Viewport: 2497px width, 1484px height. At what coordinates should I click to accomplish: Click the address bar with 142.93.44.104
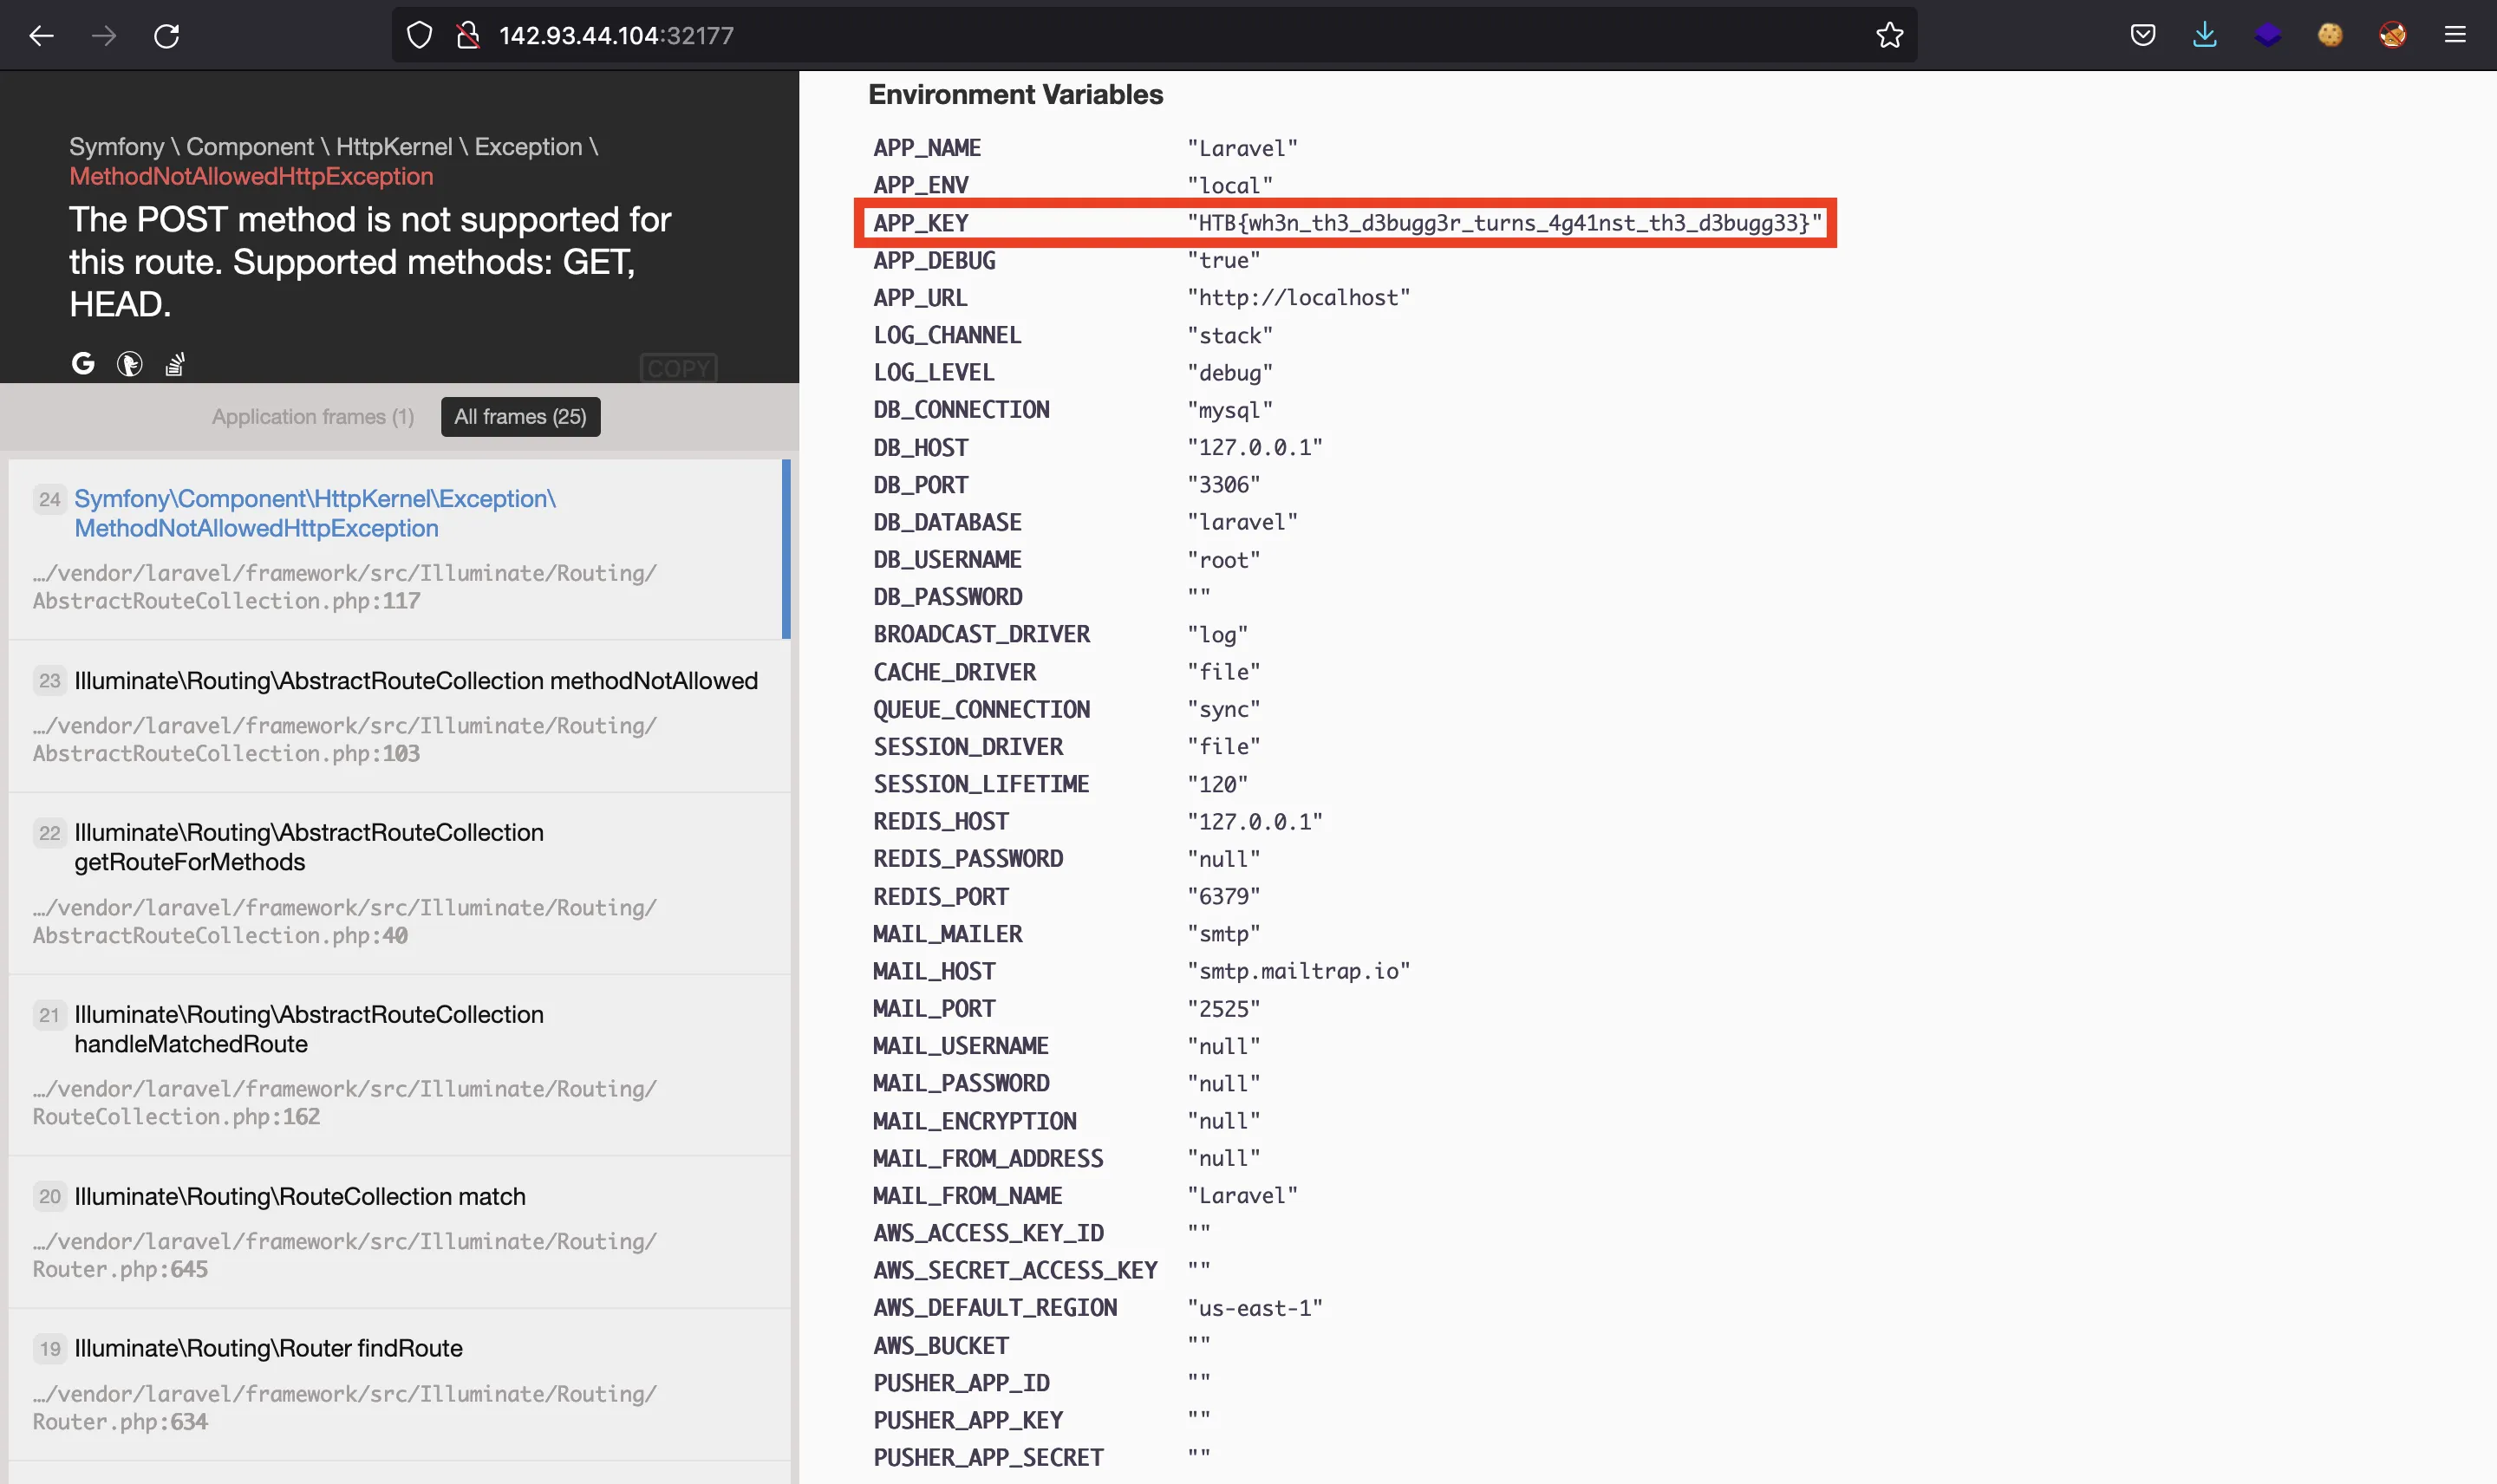[1154, 36]
